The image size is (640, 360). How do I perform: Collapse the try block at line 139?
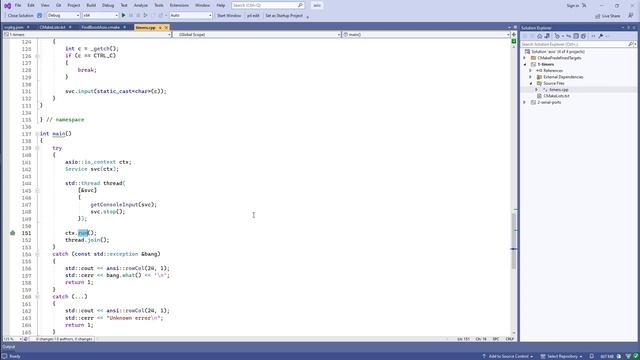(x=37, y=148)
